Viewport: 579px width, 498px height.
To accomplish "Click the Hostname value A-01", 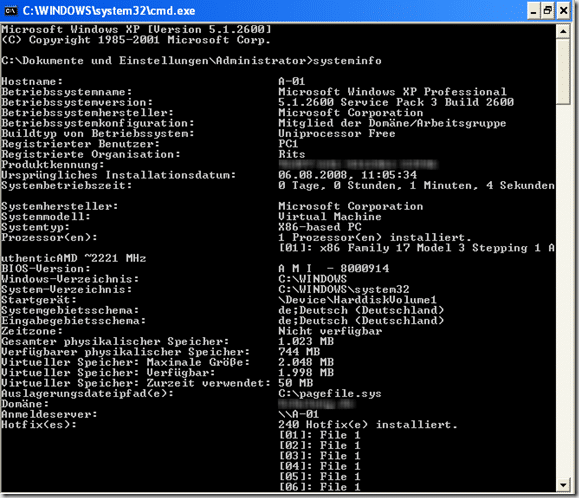I will click(292, 81).
